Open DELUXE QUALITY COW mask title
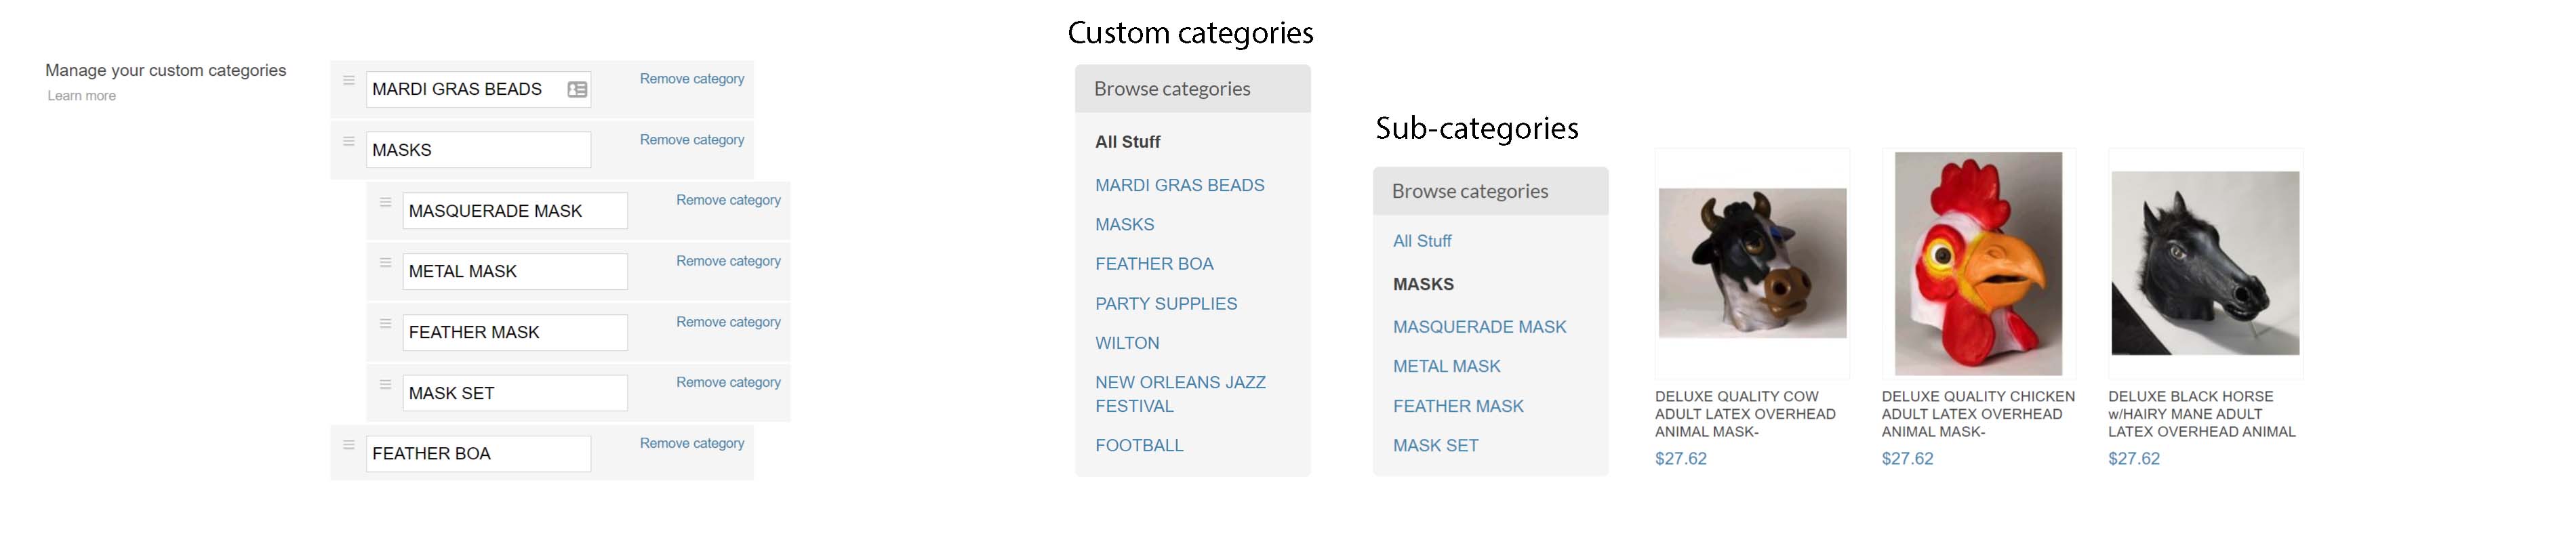The width and height of the screenshot is (2576, 542). 1745,414
